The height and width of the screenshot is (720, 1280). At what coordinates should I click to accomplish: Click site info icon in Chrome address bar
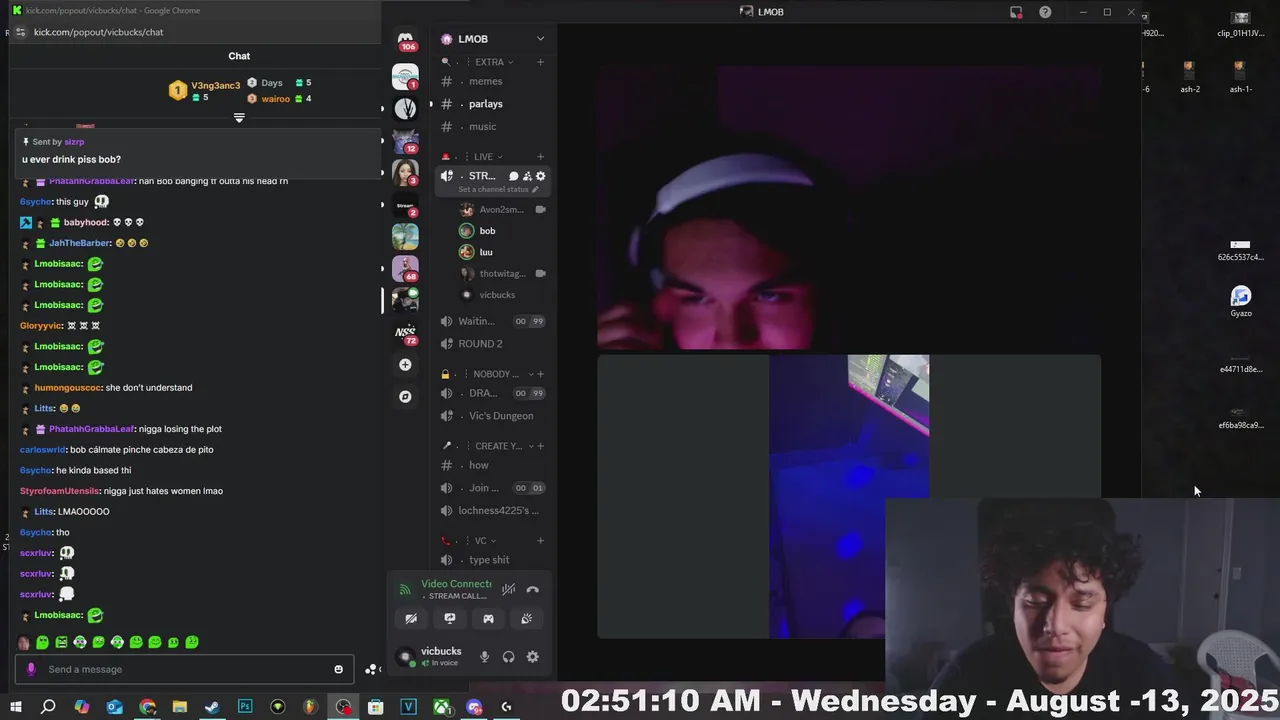(21, 32)
